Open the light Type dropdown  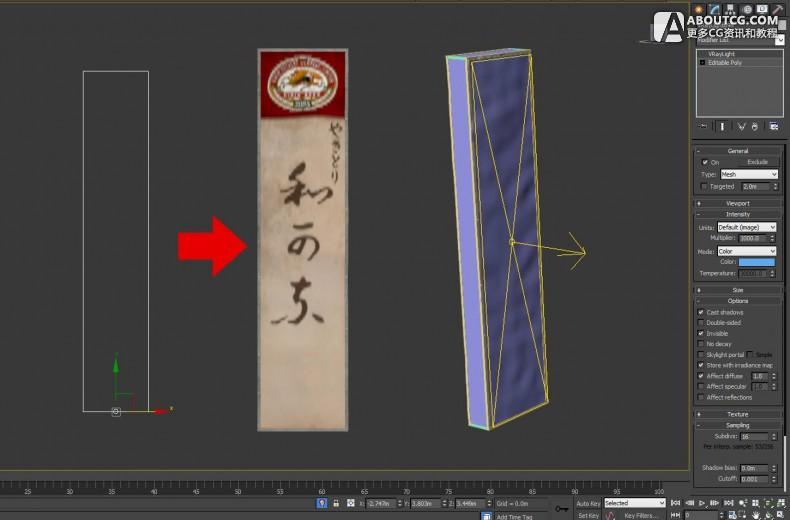click(748, 174)
